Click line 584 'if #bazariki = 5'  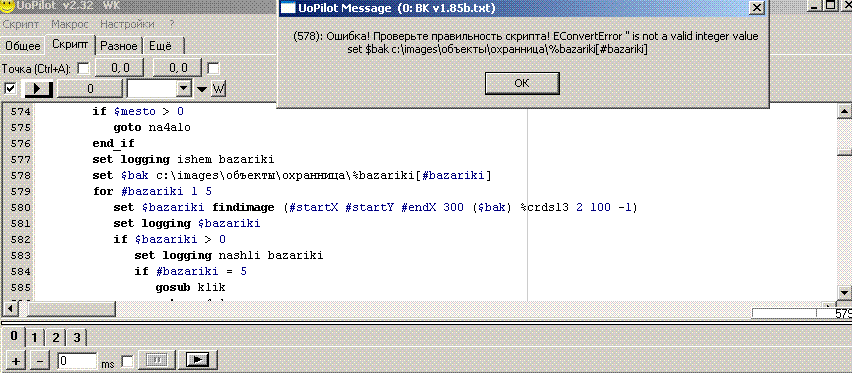pyautogui.click(x=191, y=271)
